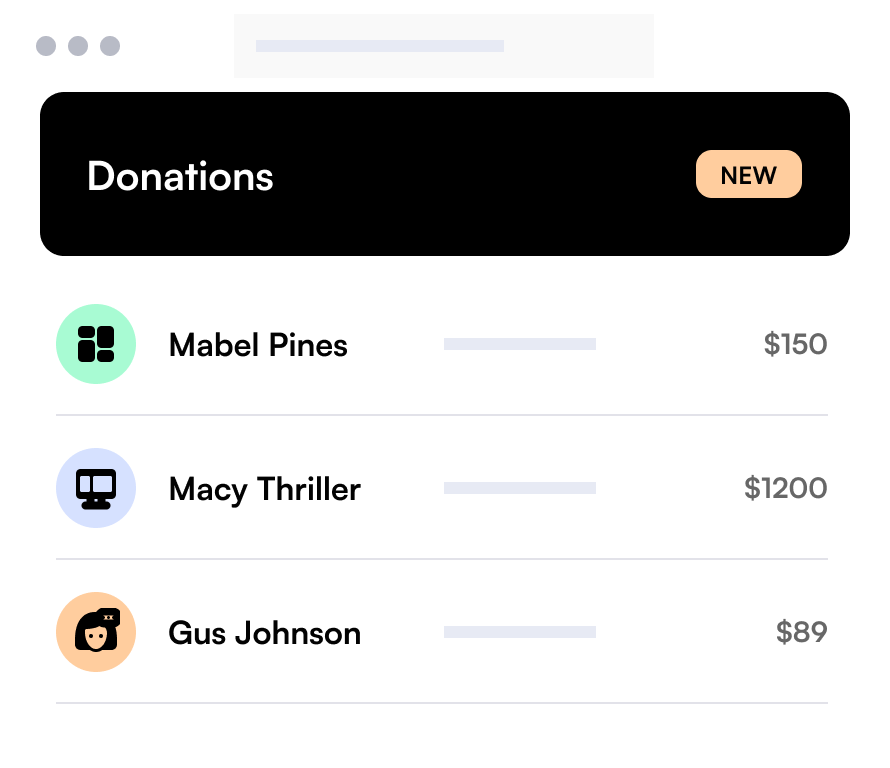Click the NEW badge button
The image size is (890, 768).
749,174
